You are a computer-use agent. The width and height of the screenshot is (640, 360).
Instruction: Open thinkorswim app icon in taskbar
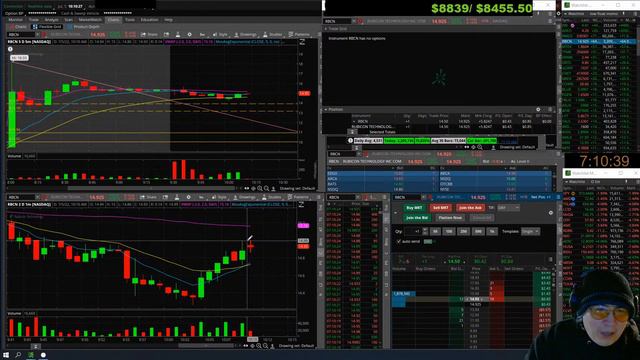(31, 355)
